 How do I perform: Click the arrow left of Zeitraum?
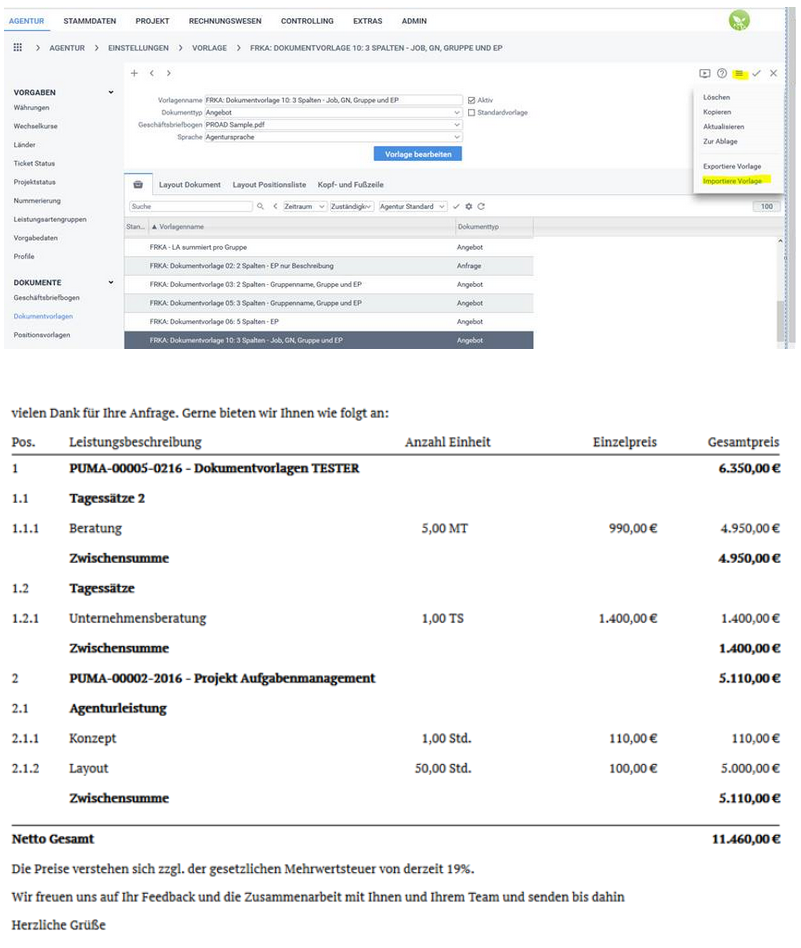pos(275,206)
